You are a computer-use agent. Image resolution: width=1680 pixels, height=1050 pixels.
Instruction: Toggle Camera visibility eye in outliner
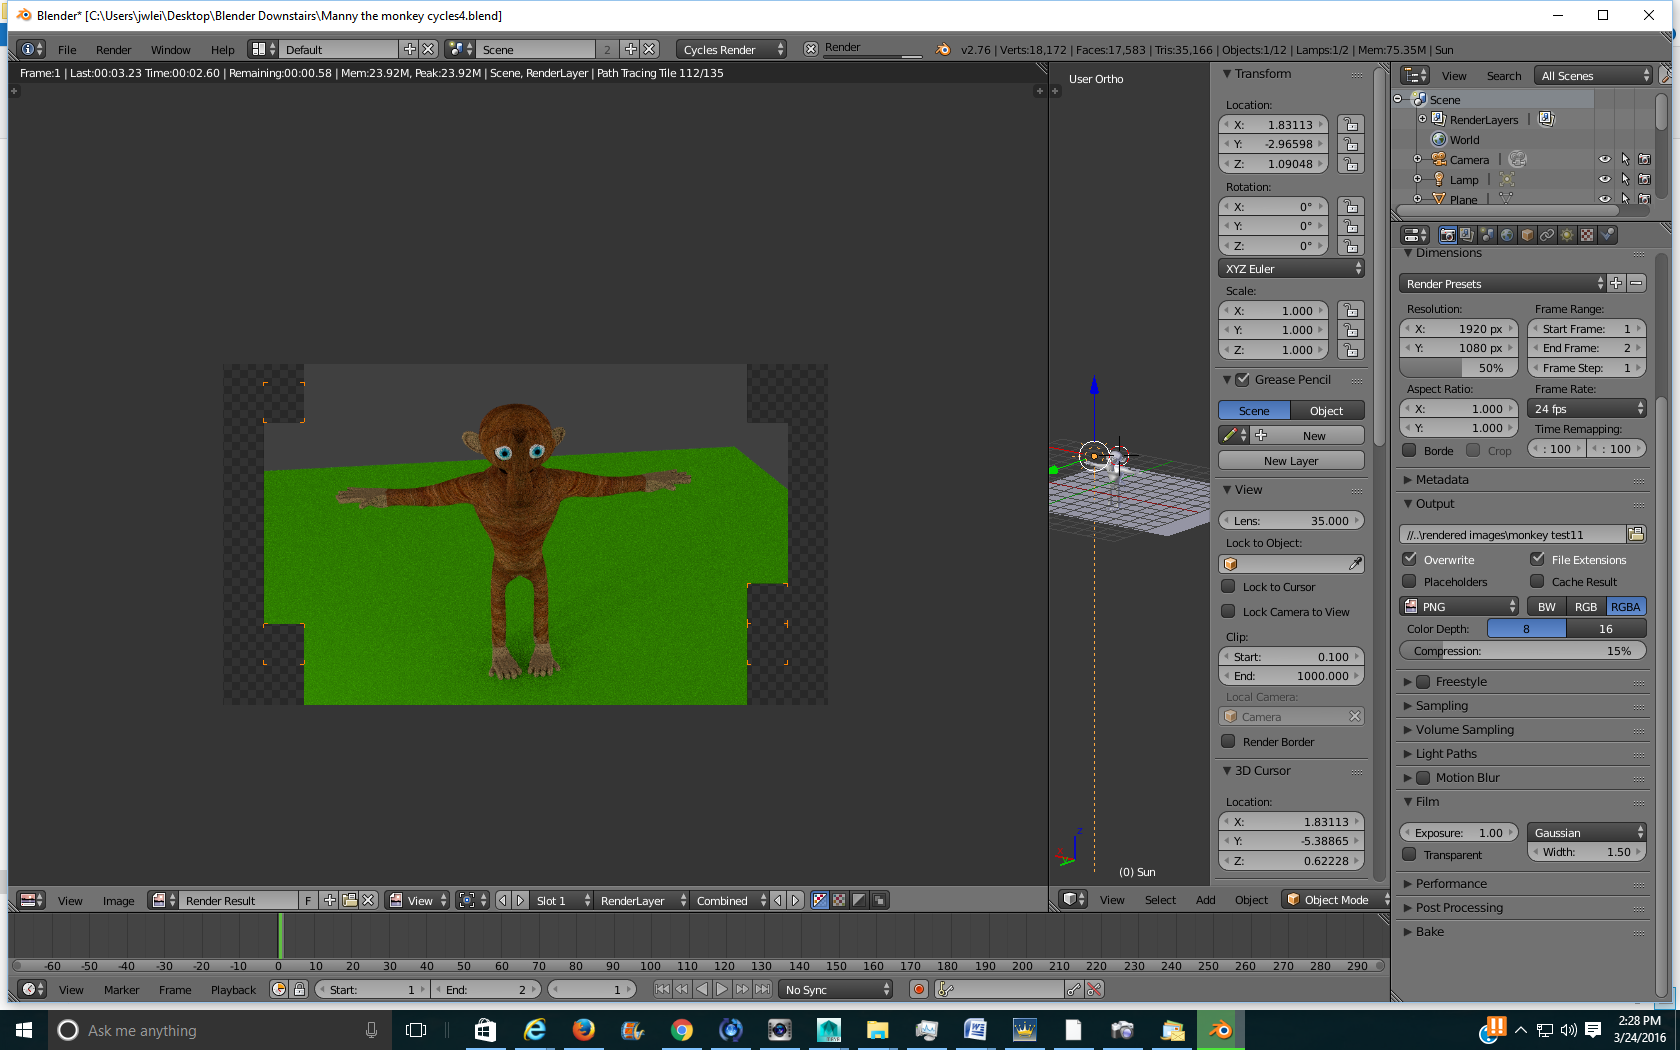[x=1605, y=159]
